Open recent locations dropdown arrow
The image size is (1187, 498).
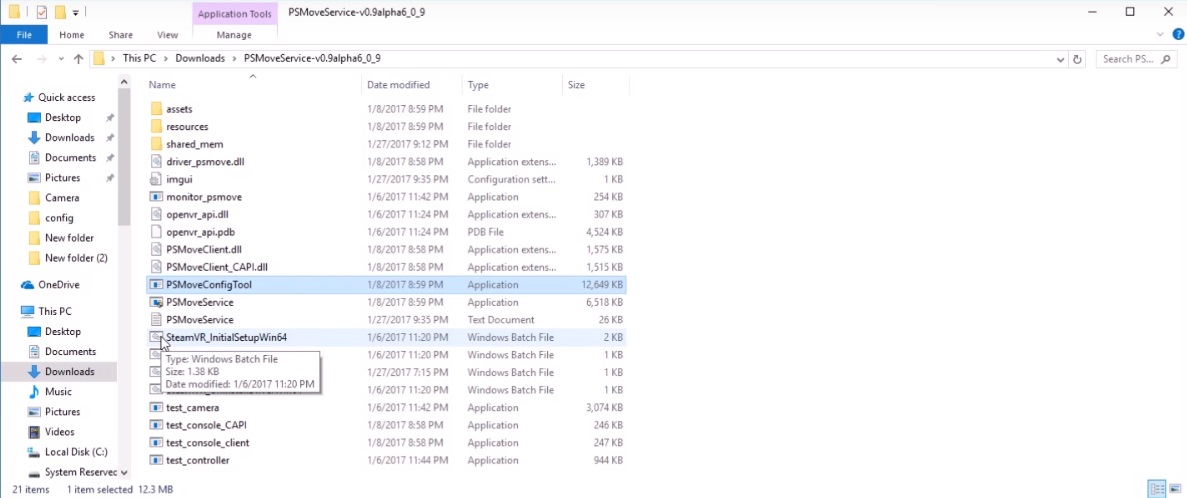(x=61, y=58)
